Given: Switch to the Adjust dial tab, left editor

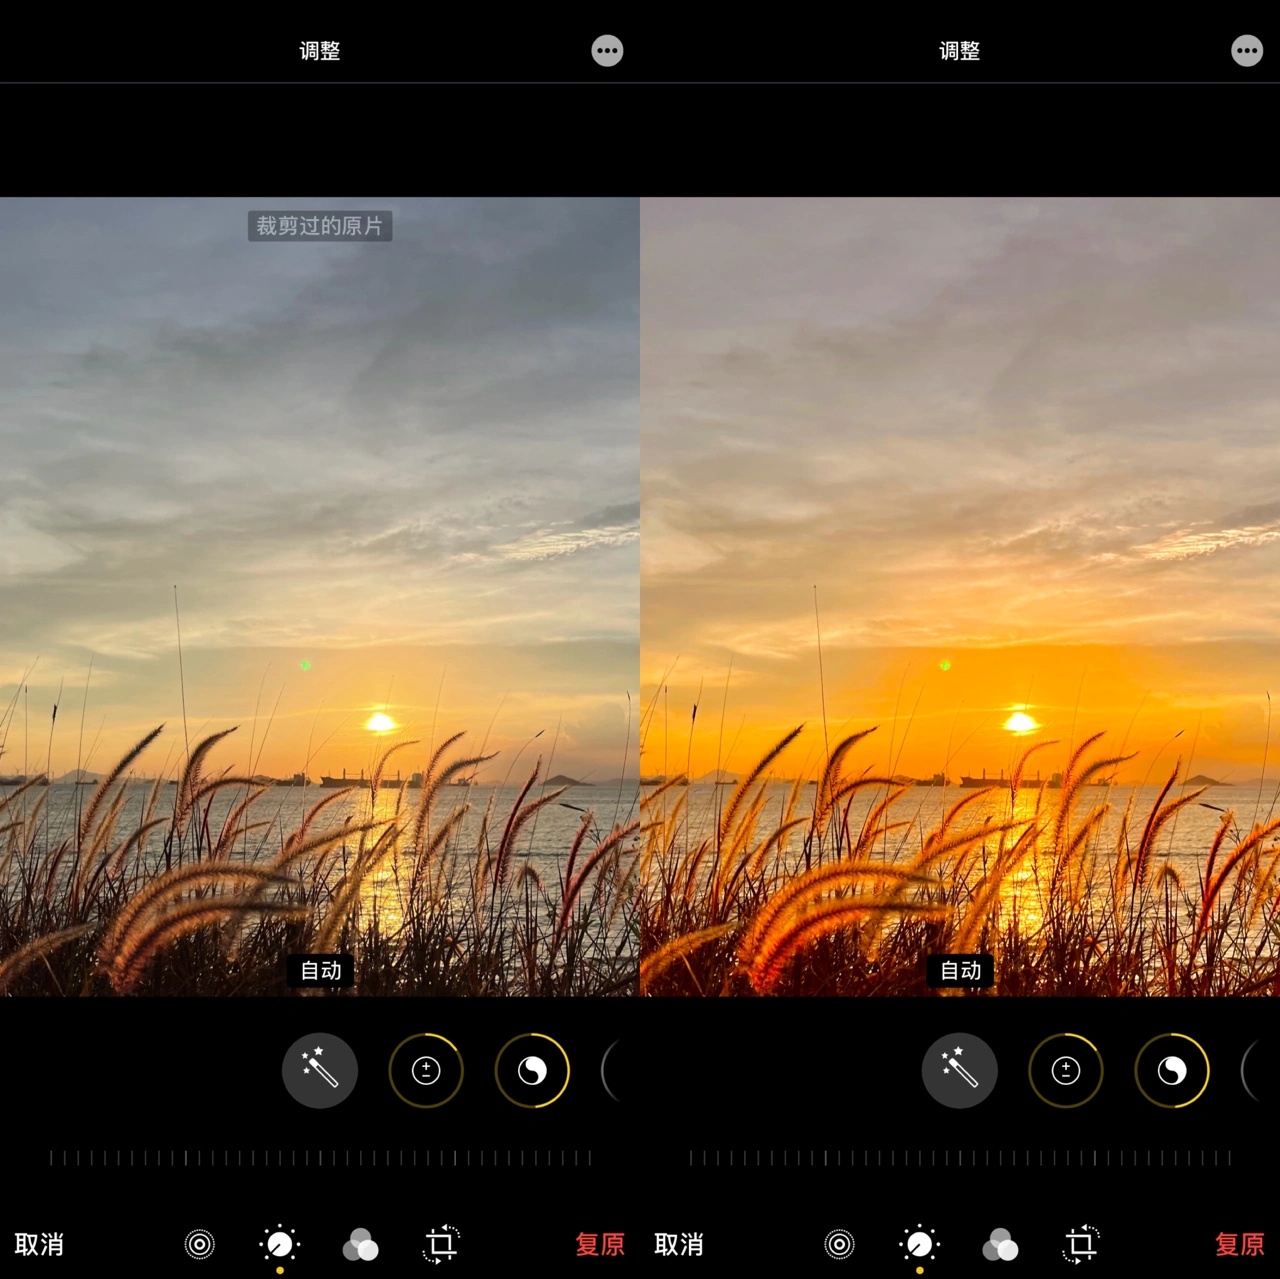Looking at the screenshot, I should coord(280,1245).
